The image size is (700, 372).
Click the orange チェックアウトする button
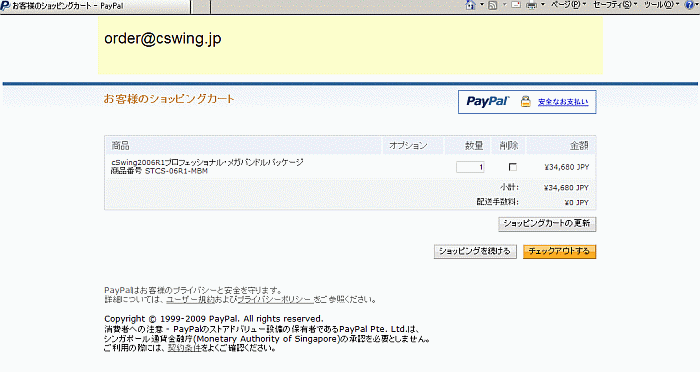(559, 251)
